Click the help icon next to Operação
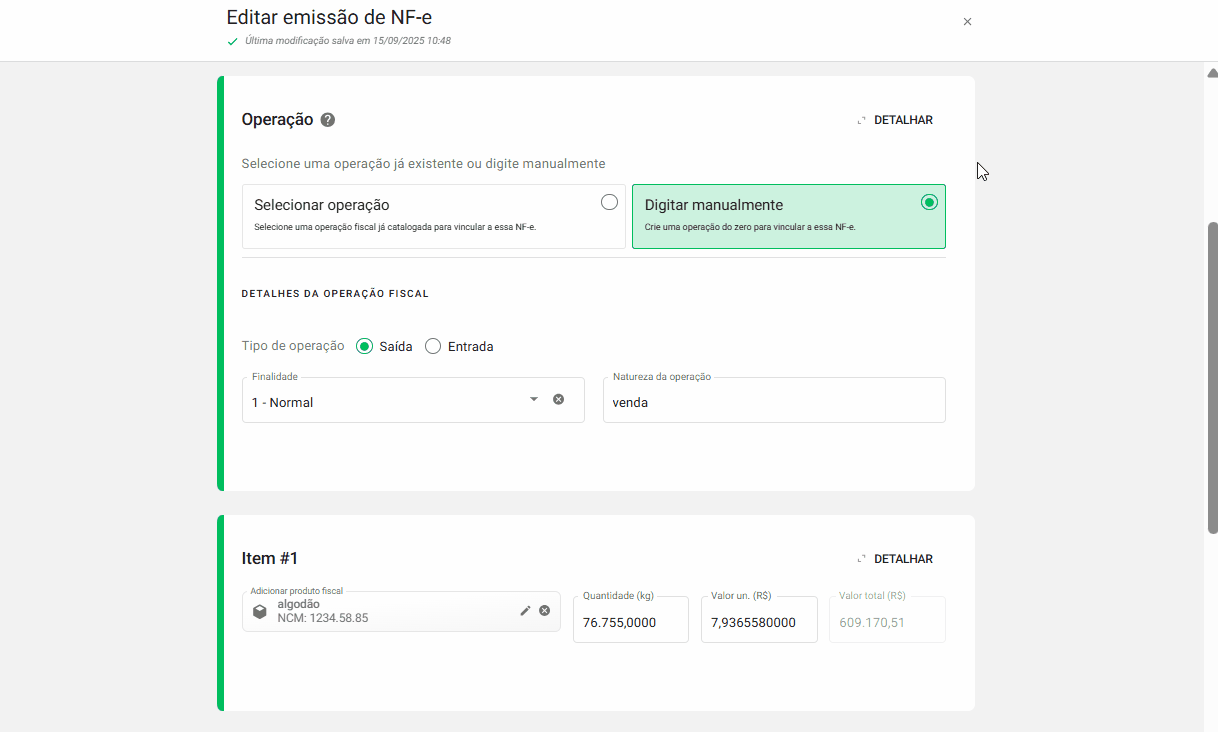The width and height of the screenshot is (1218, 732). pyautogui.click(x=328, y=119)
